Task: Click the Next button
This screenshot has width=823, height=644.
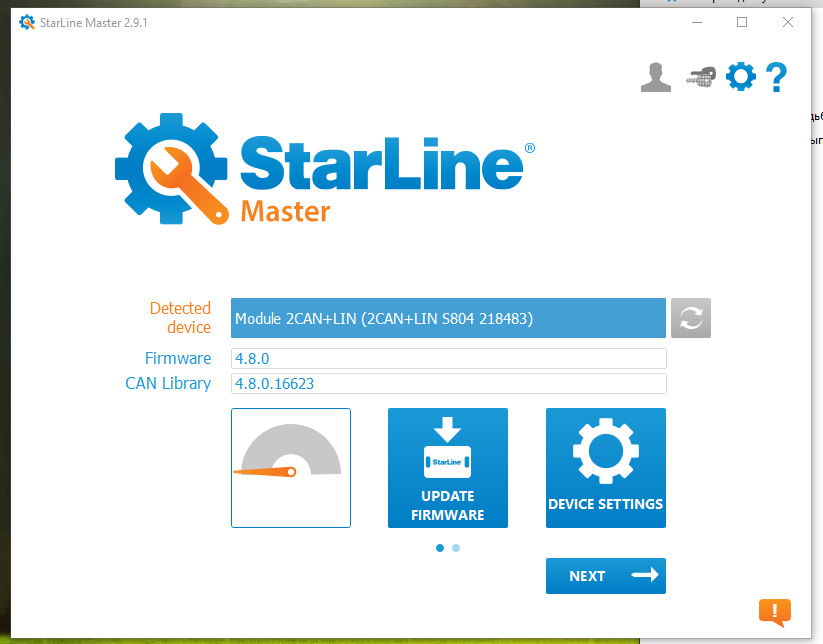Action: tap(606, 576)
